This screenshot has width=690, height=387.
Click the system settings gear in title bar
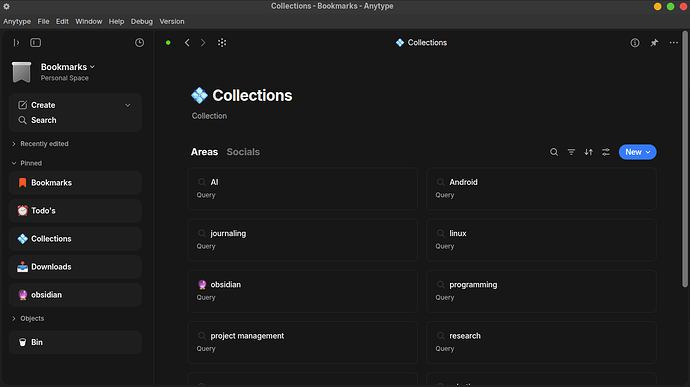7,6
